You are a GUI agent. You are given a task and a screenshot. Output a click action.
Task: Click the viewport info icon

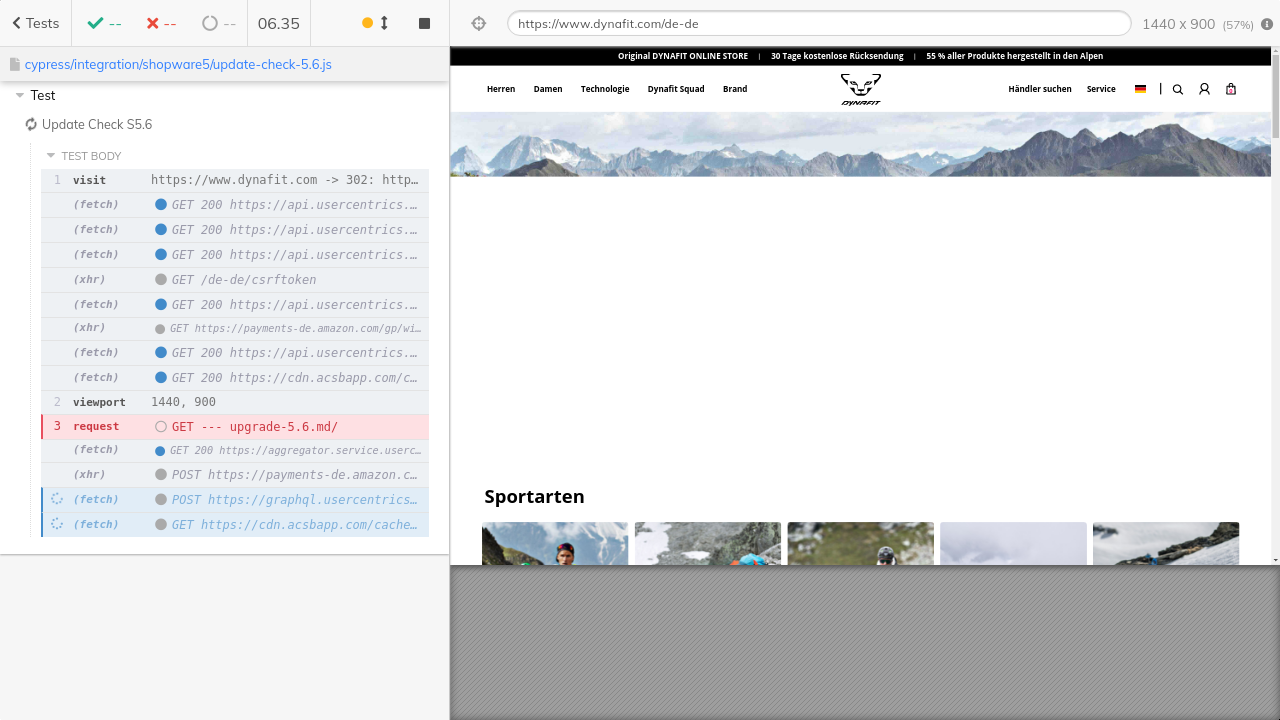[1267, 24]
